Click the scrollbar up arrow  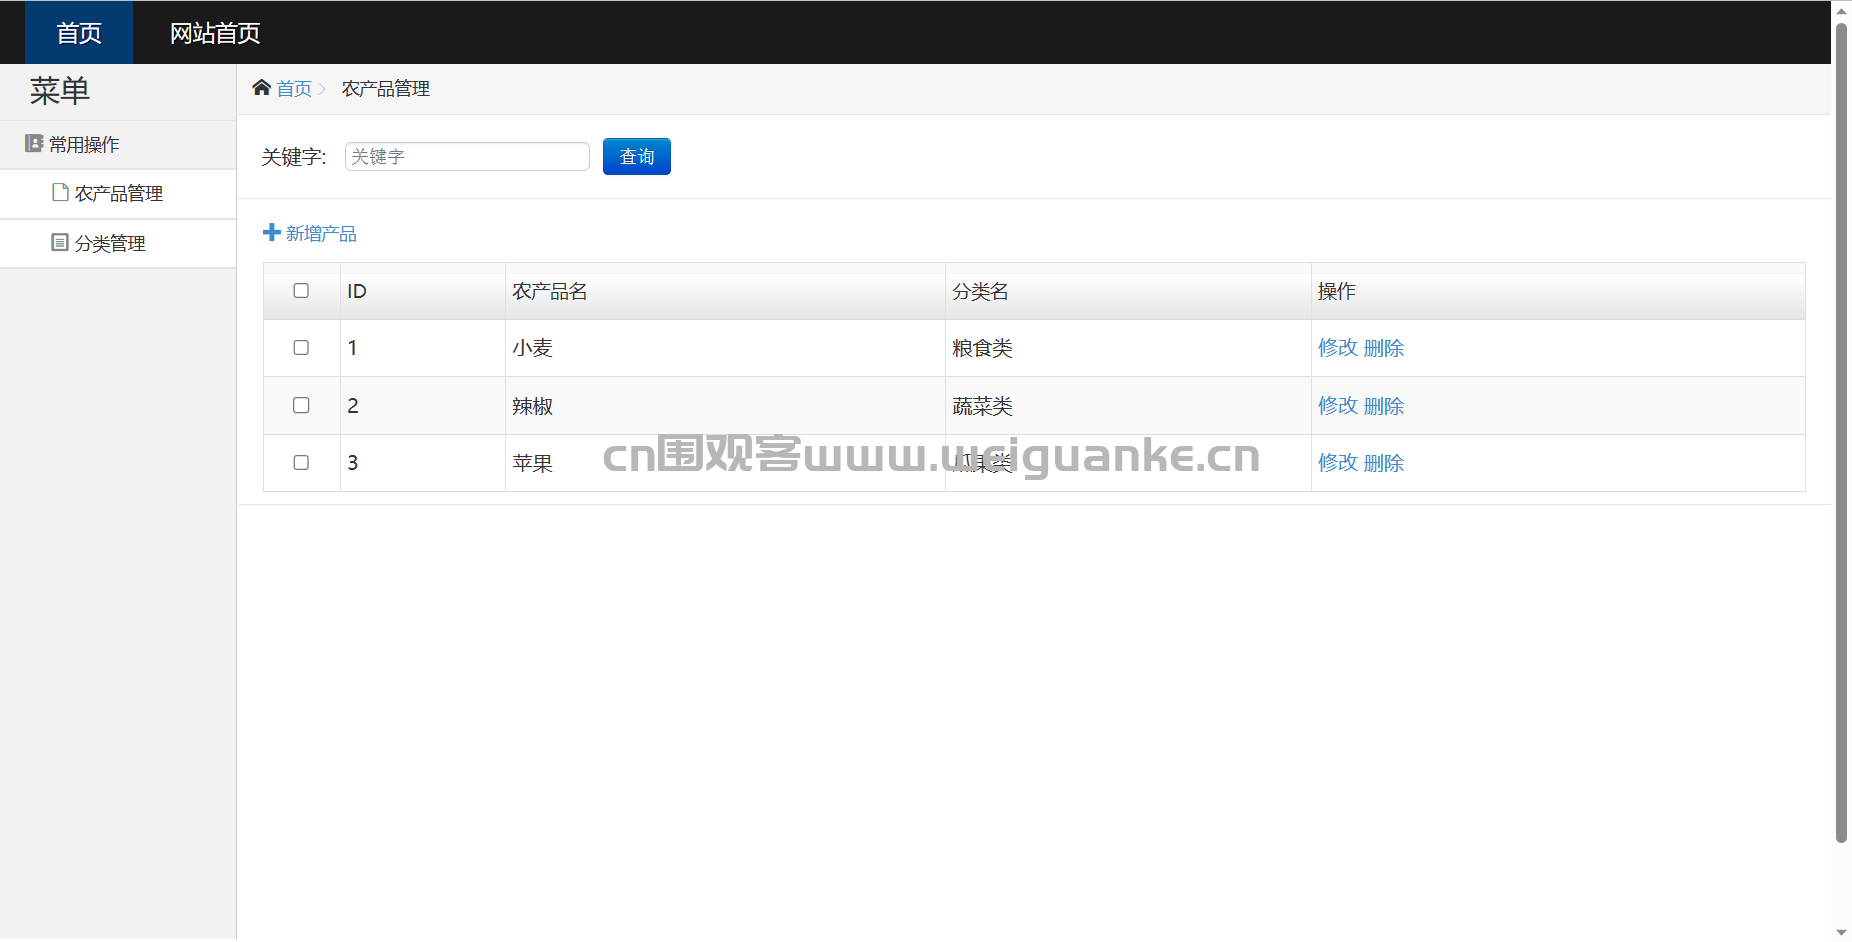(1841, 10)
